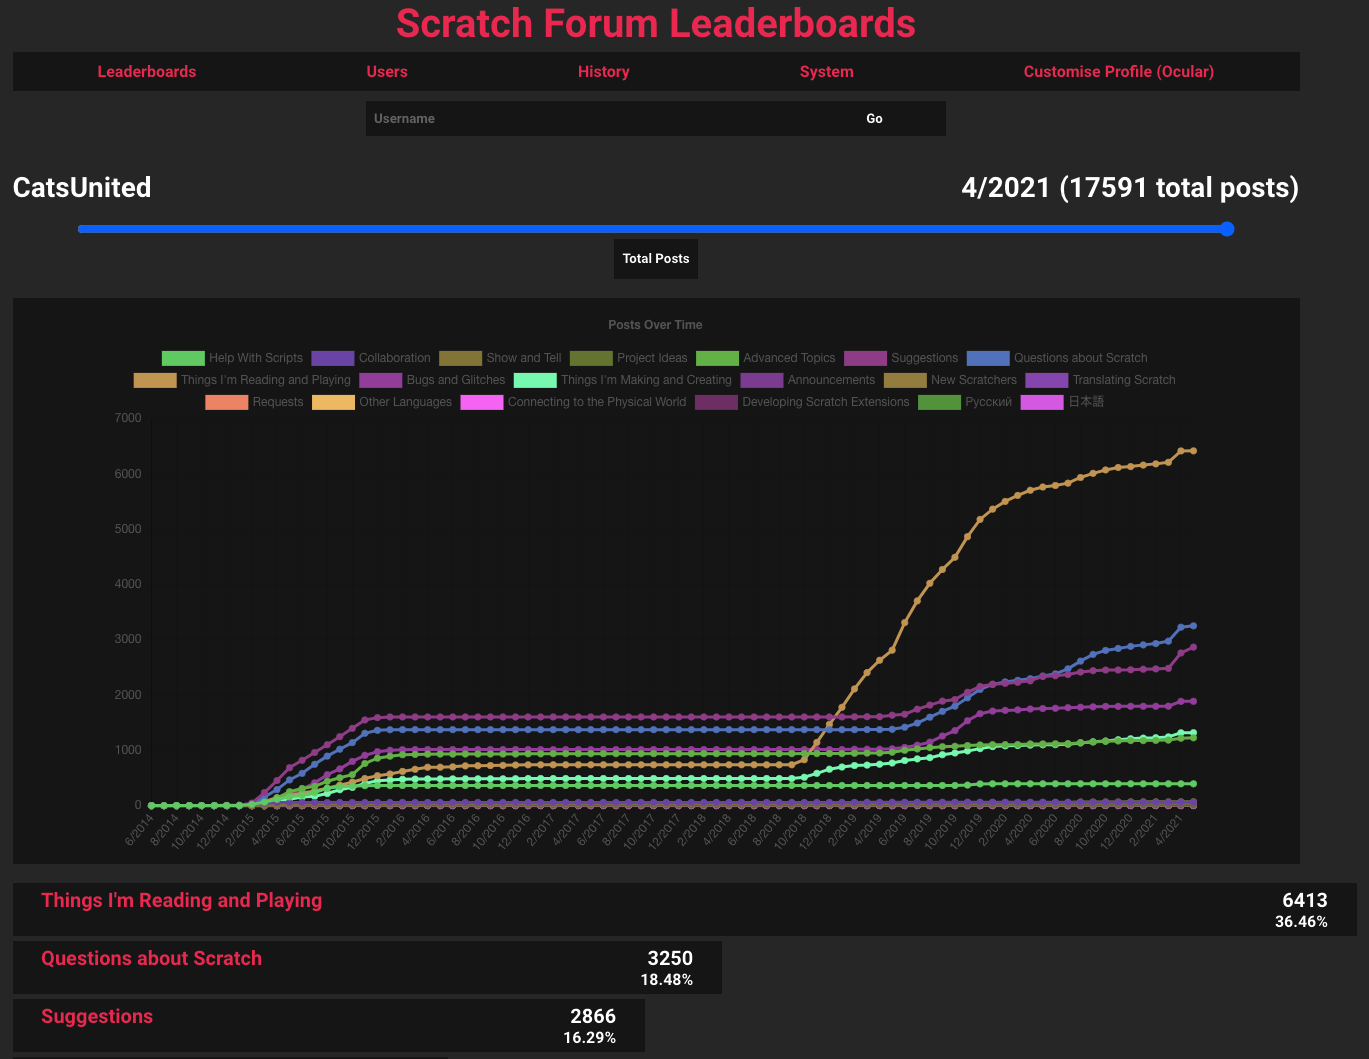Toggle Bugs and Glitches legend swatch
This screenshot has height=1059, width=1369.
point(381,380)
